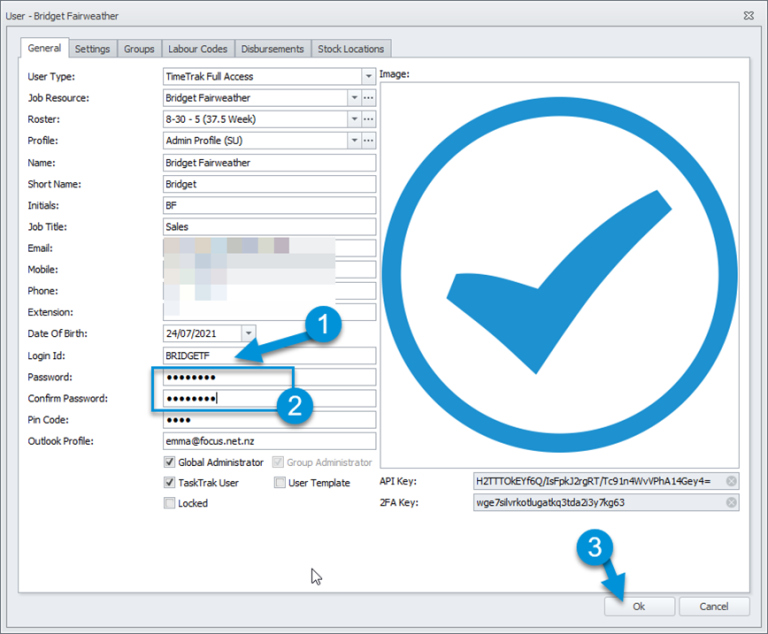Switch to the Labour Codes tab
This screenshot has width=768, height=634.
coord(198,49)
